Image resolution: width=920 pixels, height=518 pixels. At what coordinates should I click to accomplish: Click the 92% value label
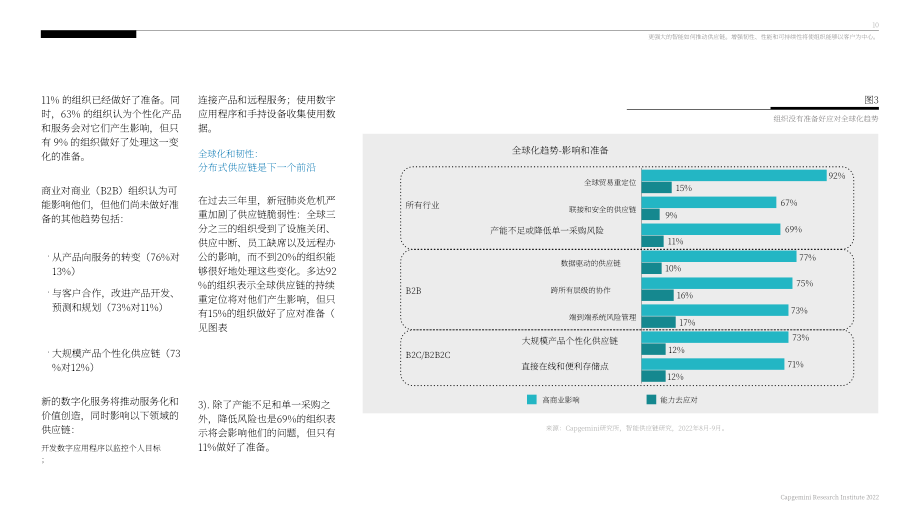[x=837, y=176]
